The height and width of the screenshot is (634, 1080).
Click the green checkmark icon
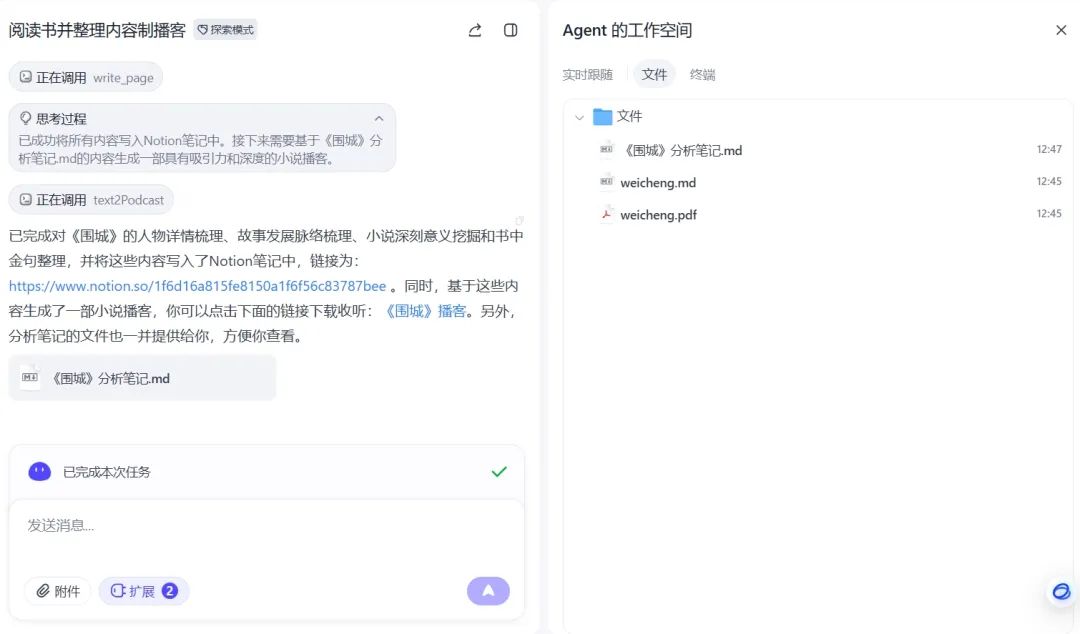click(499, 472)
